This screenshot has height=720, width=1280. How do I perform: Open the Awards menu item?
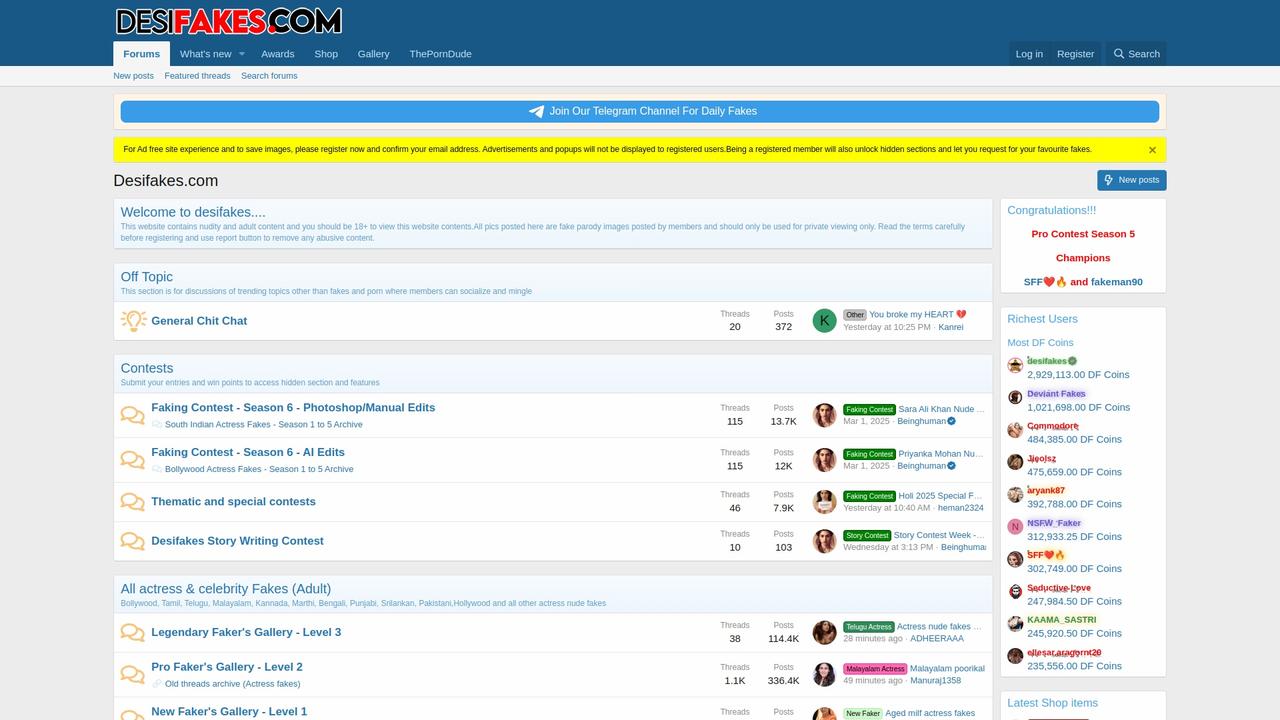pos(277,54)
